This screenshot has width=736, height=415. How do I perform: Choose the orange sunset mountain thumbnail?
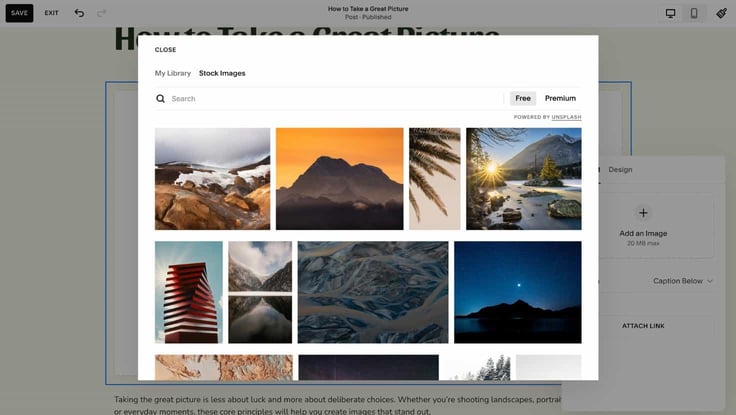[339, 179]
